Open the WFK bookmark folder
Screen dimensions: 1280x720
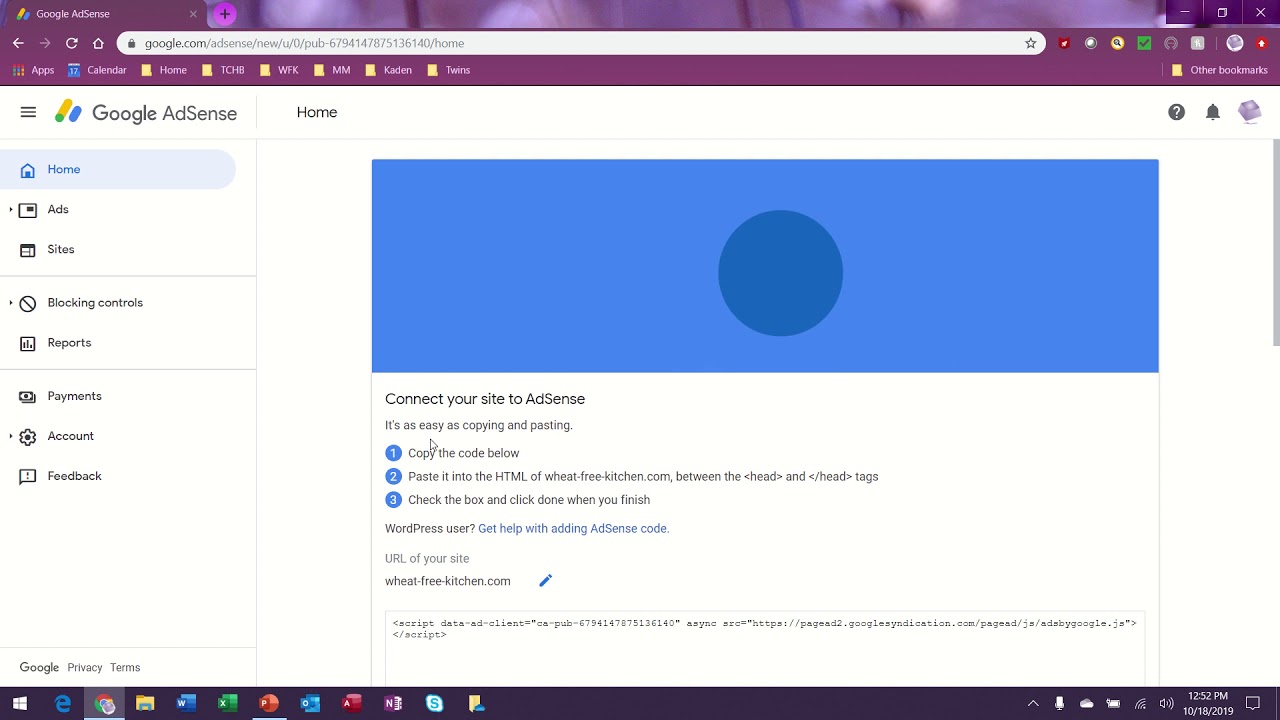[279, 70]
